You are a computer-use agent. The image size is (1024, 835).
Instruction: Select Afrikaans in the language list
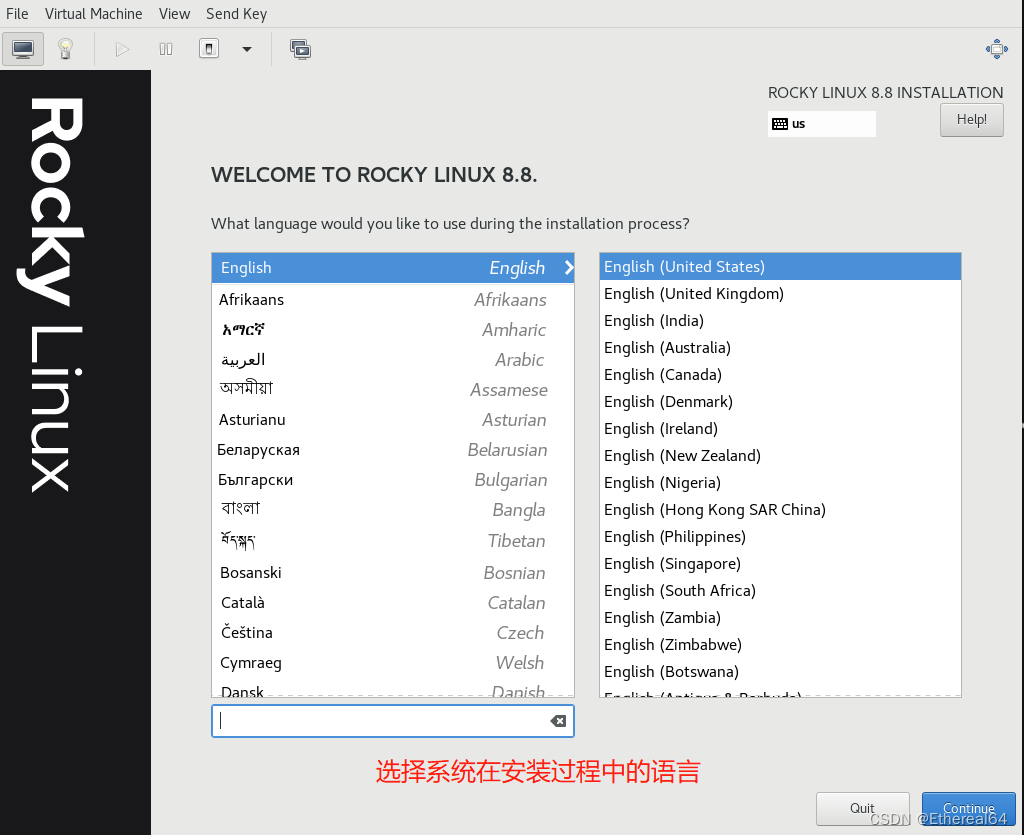(x=392, y=300)
